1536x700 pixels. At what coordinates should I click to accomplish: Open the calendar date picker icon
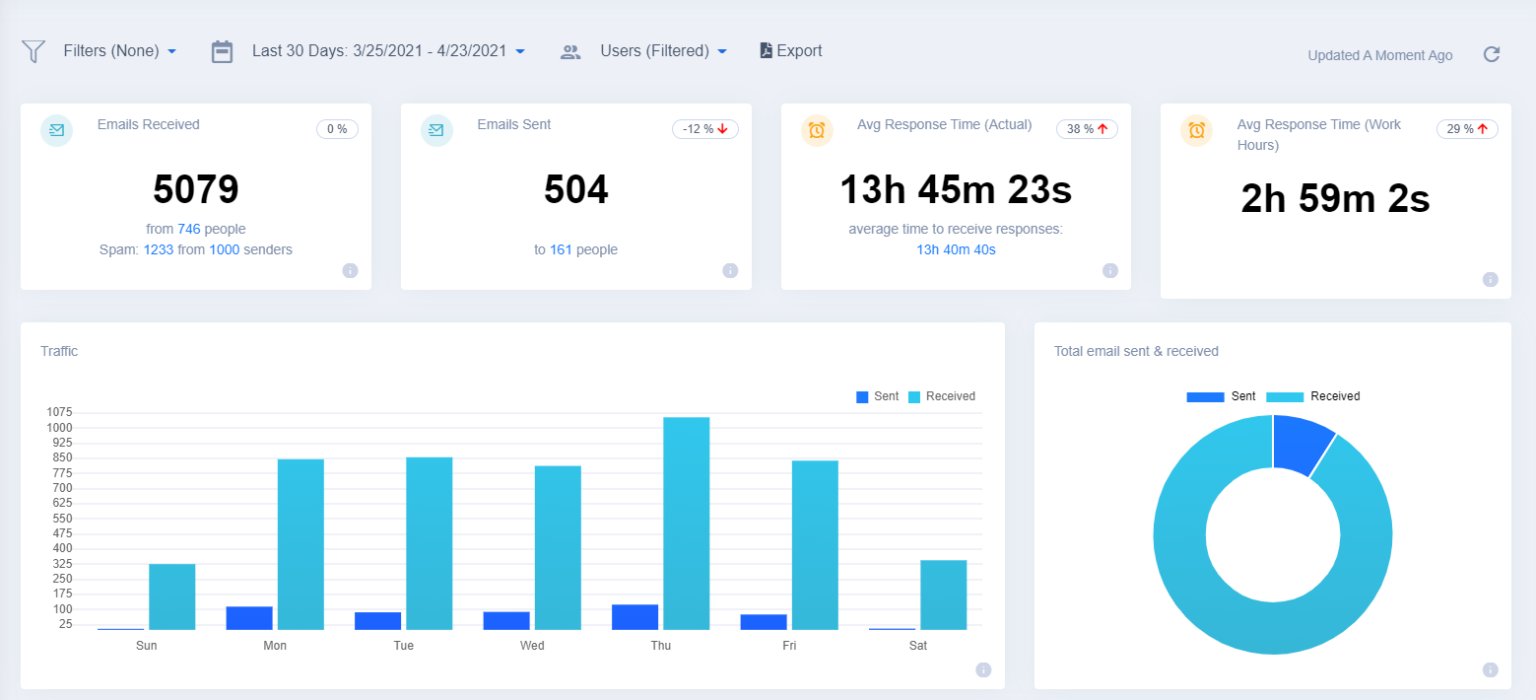click(224, 50)
